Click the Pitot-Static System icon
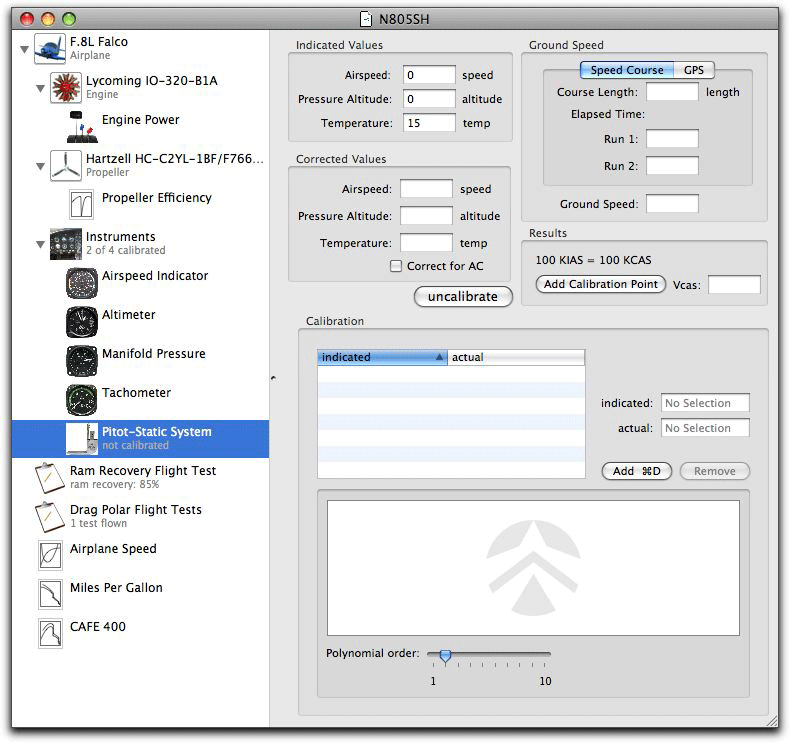 82,438
